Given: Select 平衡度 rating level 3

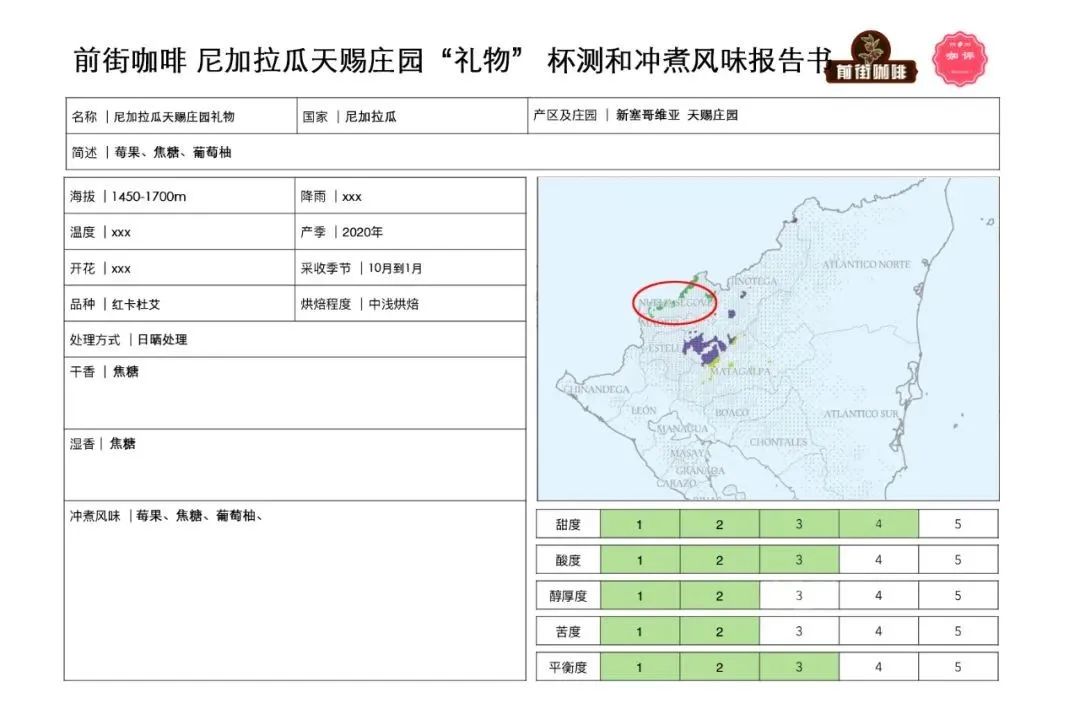Looking at the screenshot, I should pos(799,667).
